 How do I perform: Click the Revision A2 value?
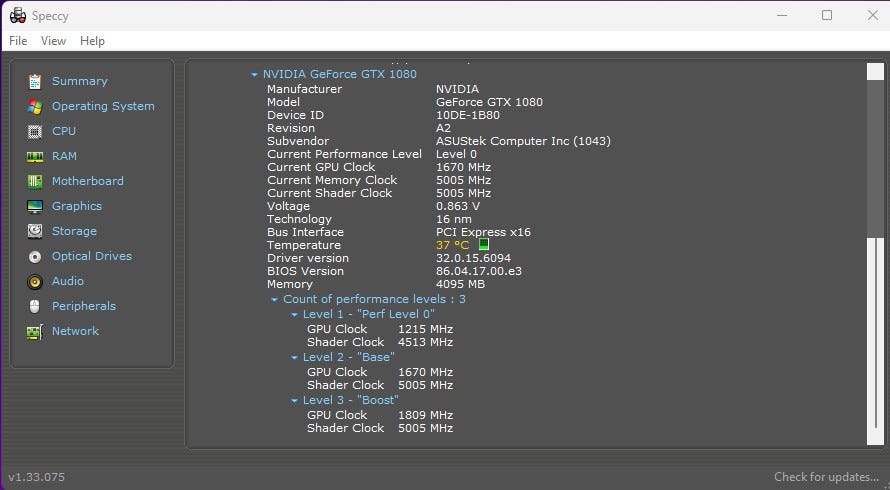tap(443, 128)
